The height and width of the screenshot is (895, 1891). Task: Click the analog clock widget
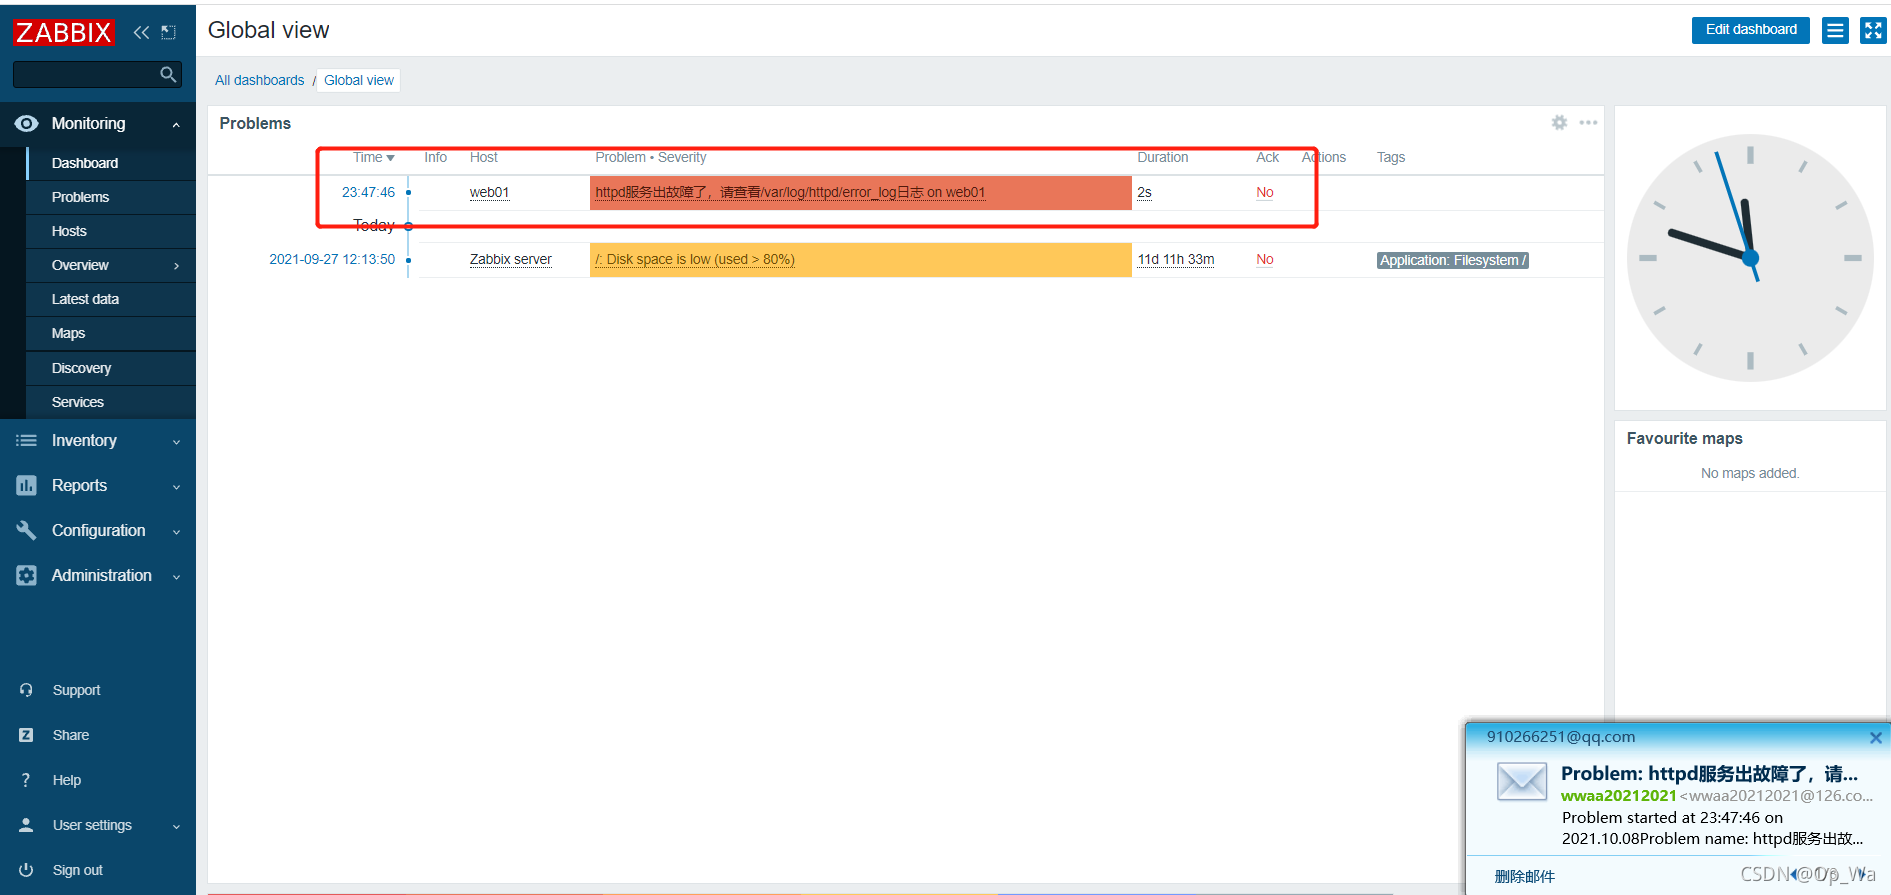coord(1750,258)
